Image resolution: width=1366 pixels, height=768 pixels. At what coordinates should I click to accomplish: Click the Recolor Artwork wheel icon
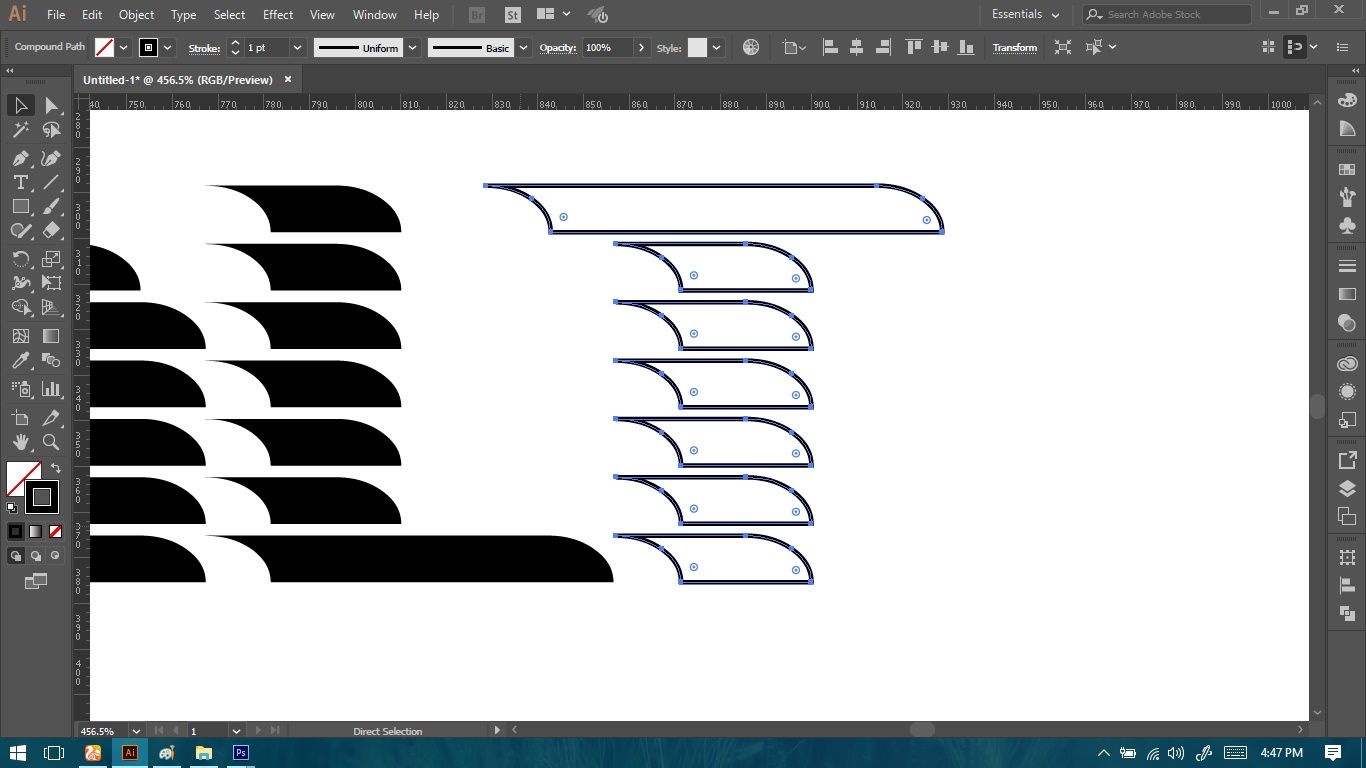(751, 47)
